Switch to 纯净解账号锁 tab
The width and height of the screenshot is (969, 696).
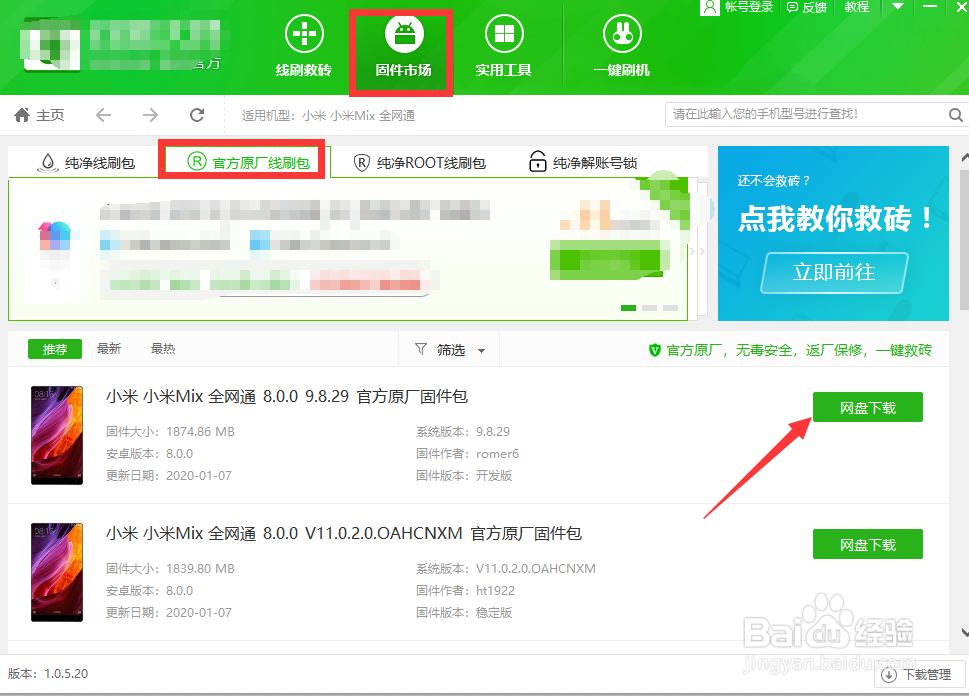[x=583, y=163]
